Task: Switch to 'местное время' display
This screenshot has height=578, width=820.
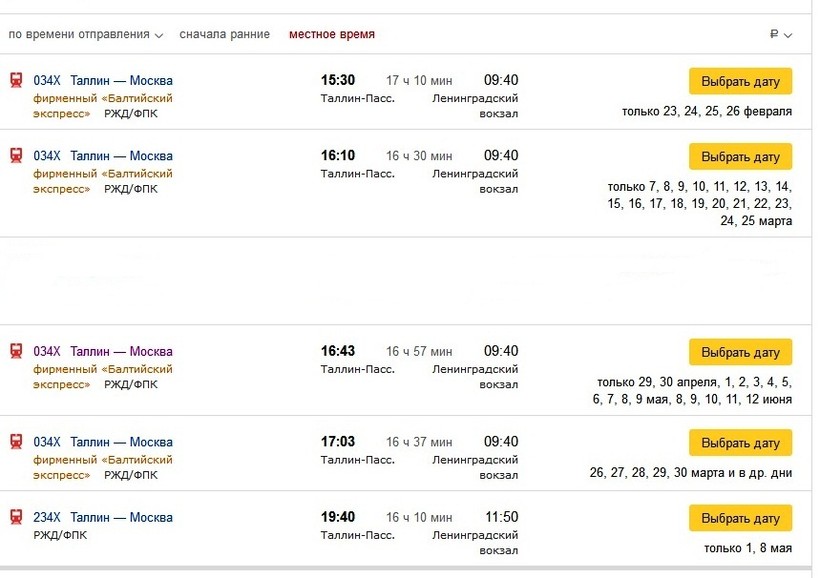Action: 332,34
